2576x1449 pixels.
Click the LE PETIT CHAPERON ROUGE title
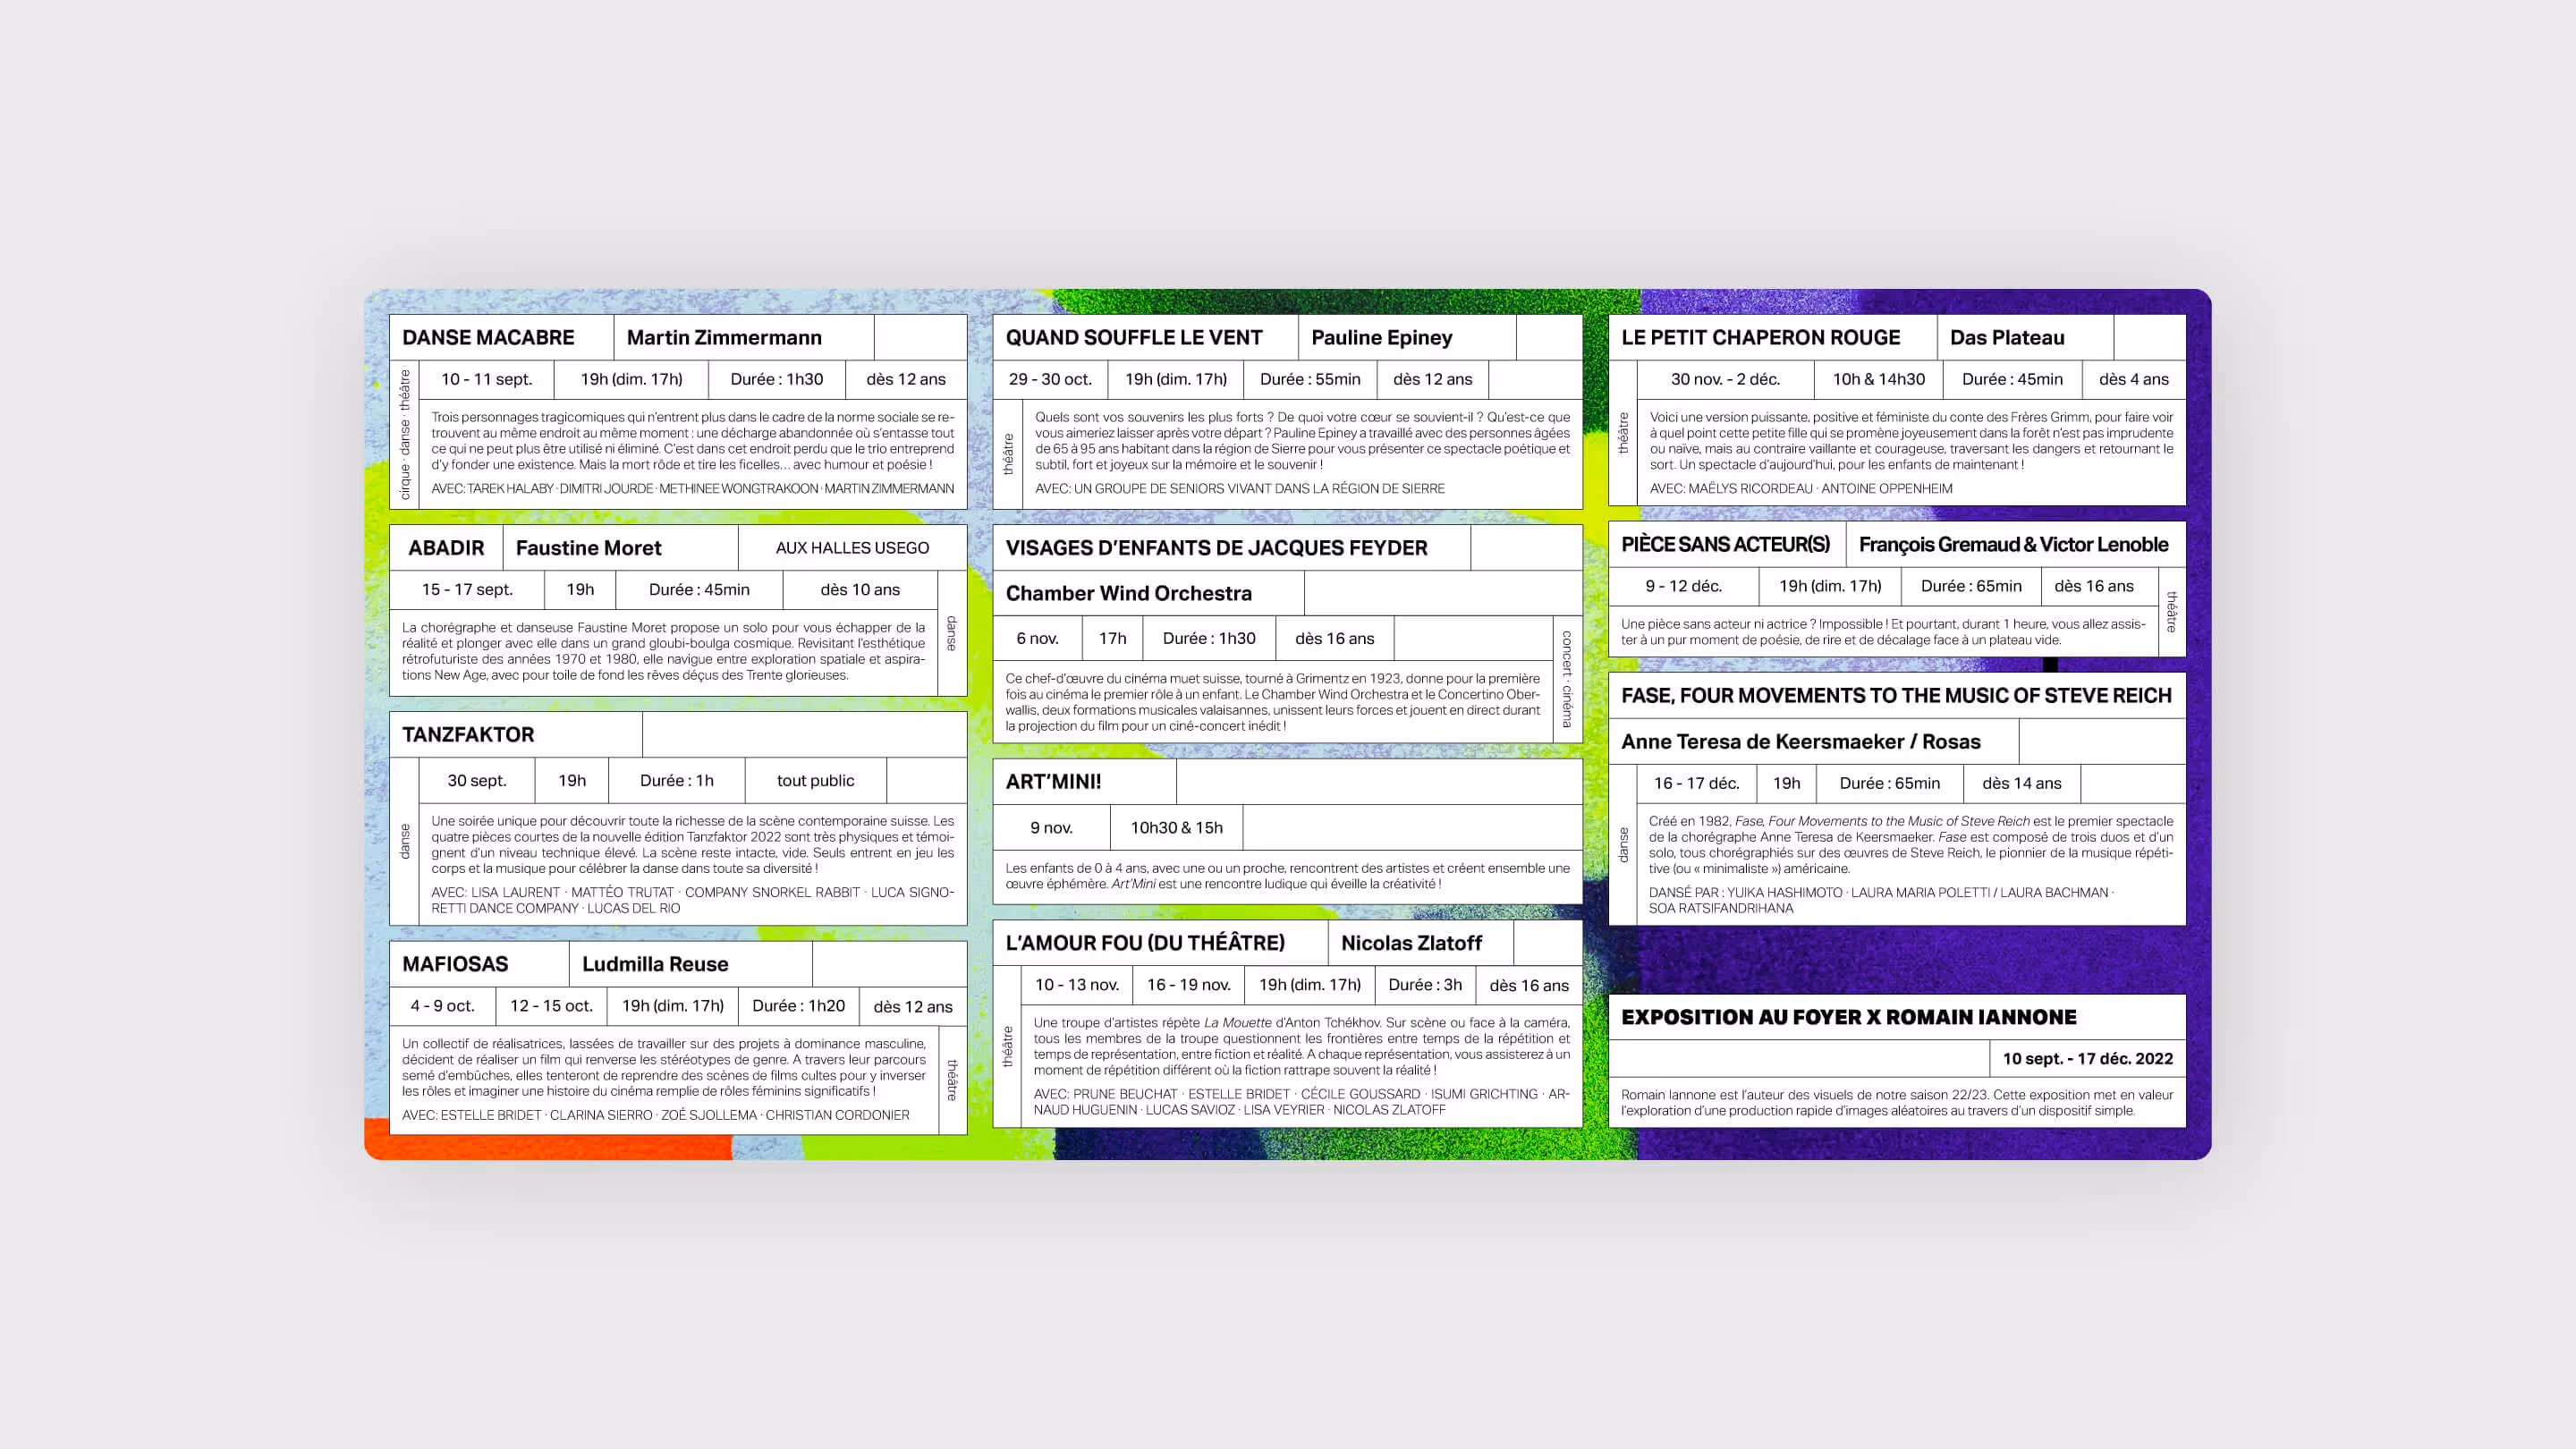(x=1761, y=338)
